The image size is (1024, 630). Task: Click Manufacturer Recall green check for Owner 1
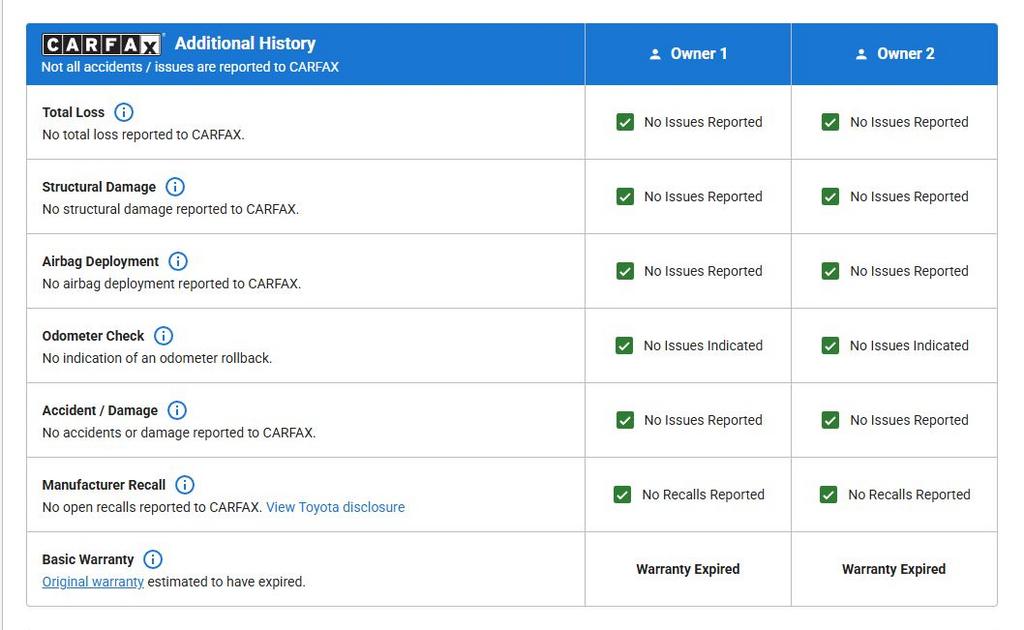pyautogui.click(x=622, y=495)
